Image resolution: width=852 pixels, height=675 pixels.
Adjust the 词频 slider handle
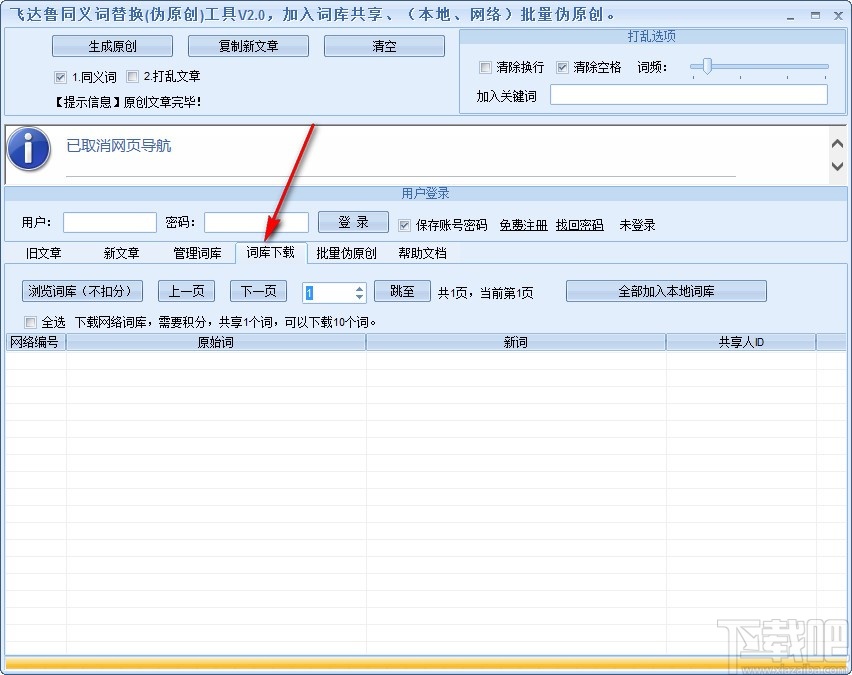click(707, 66)
